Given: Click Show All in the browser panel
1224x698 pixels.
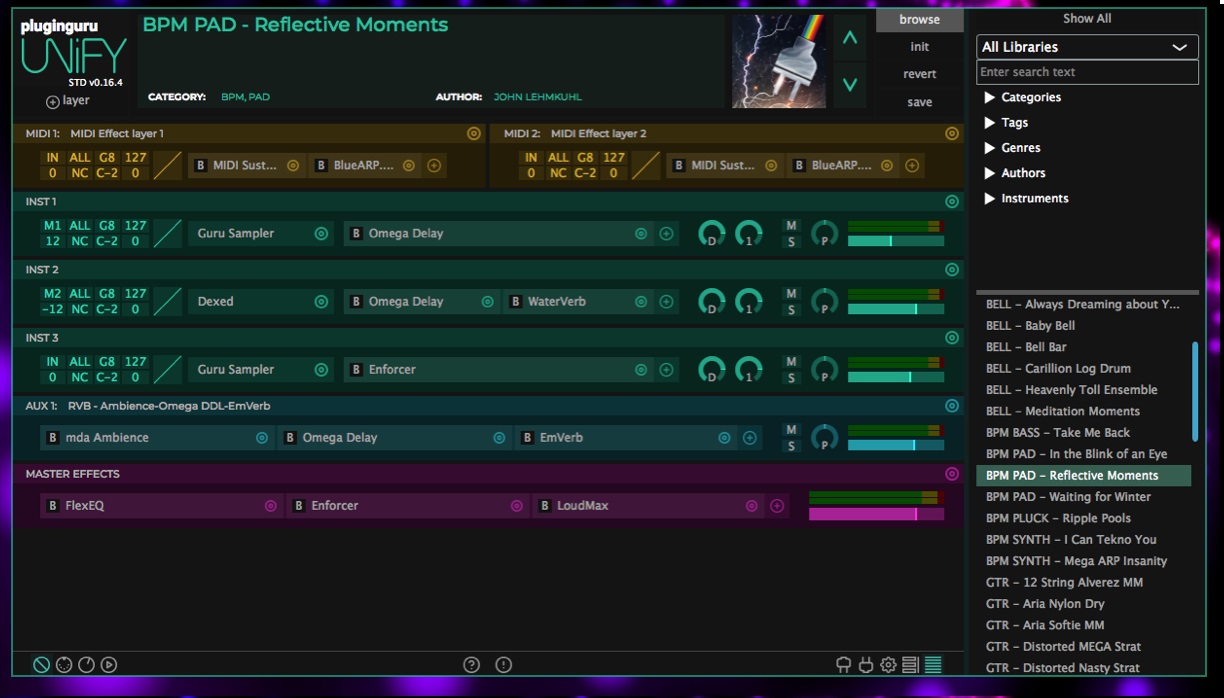Looking at the screenshot, I should point(1087,18).
